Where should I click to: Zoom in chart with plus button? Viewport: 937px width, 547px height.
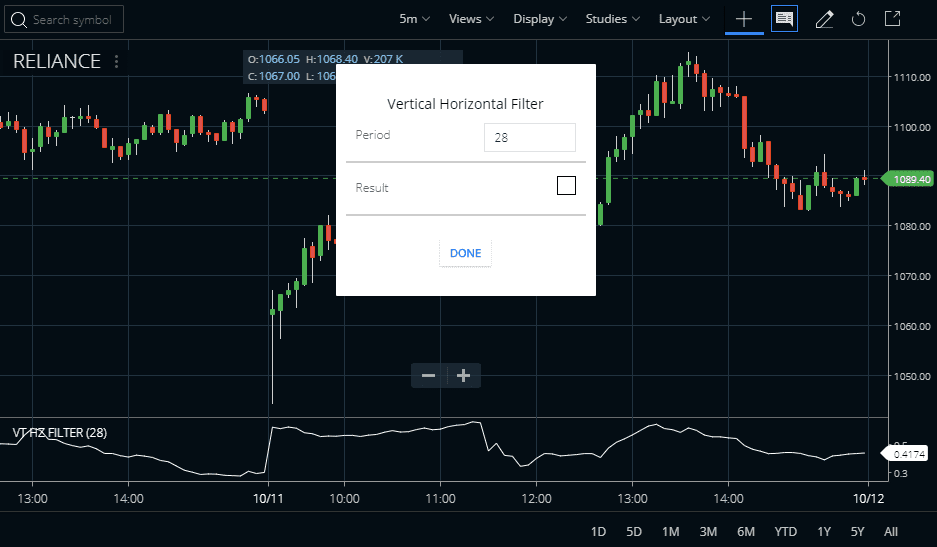click(x=463, y=375)
